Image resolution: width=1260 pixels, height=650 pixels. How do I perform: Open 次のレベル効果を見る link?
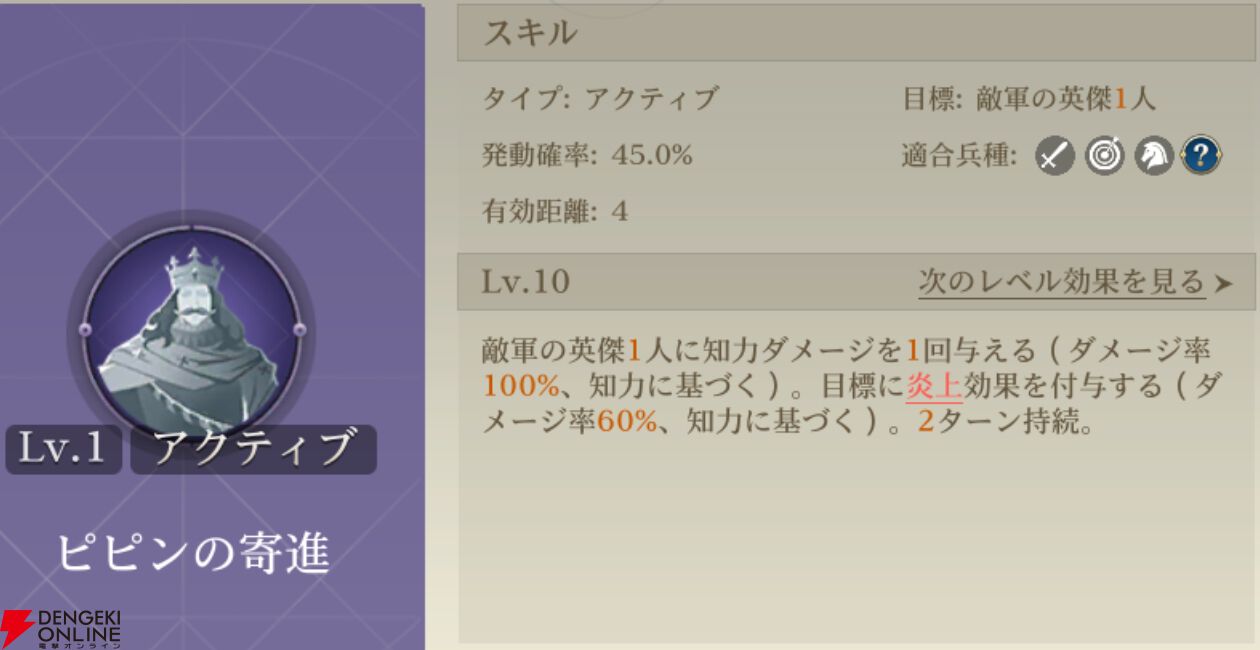(1061, 282)
